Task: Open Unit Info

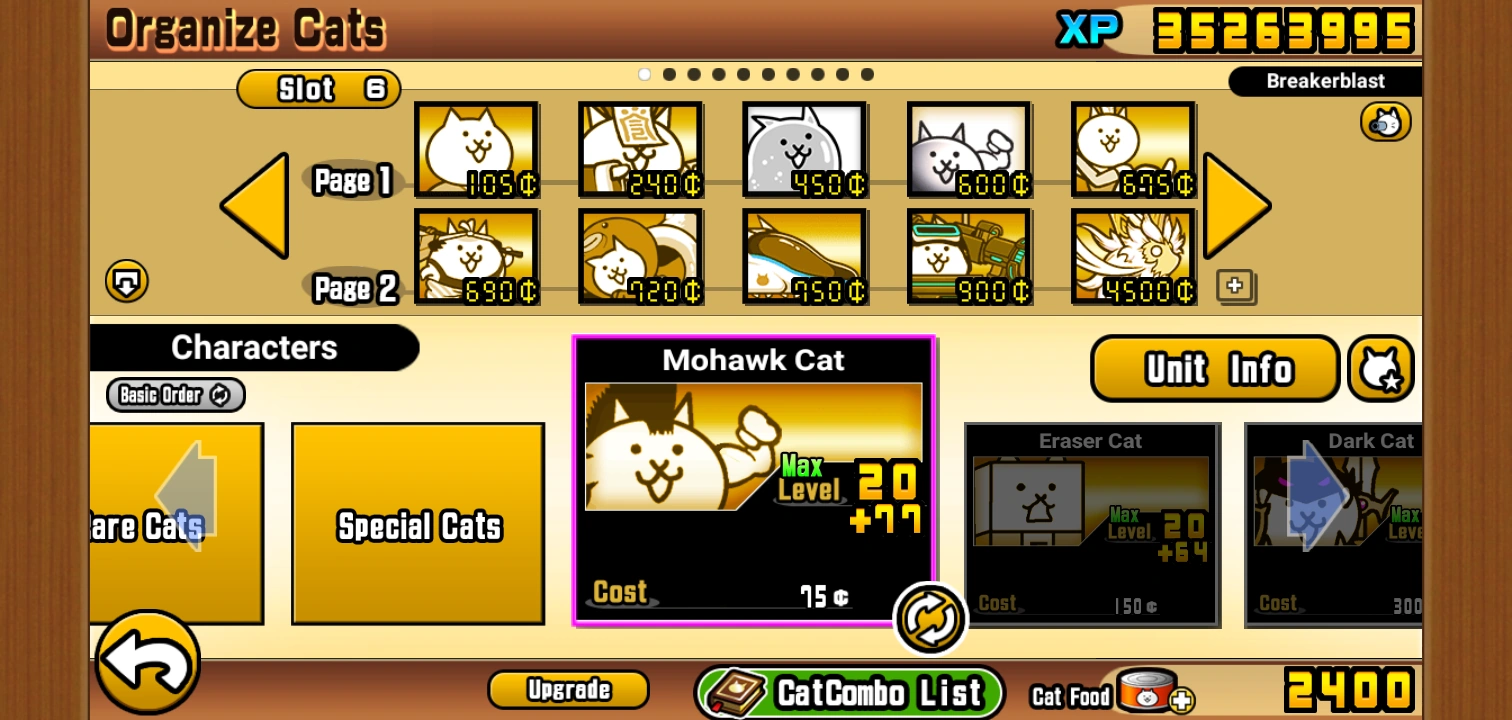Action: (1215, 369)
